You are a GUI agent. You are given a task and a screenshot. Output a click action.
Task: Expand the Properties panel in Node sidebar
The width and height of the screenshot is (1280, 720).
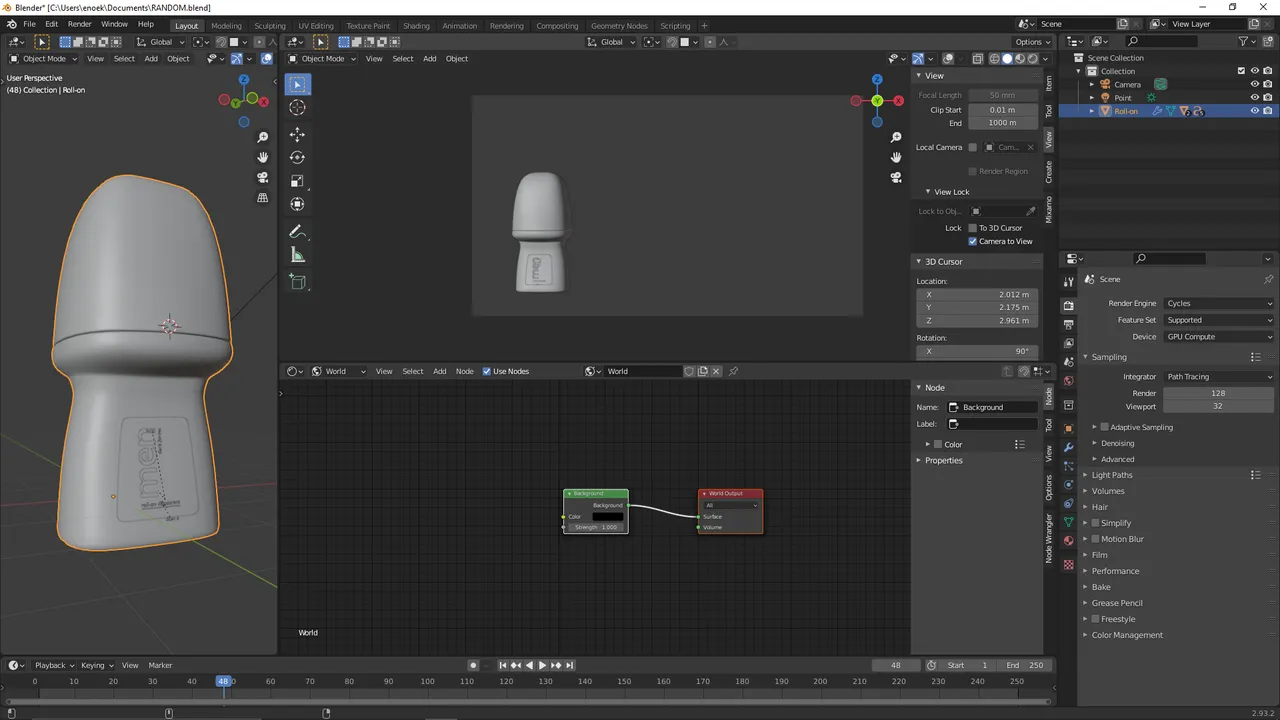[943, 460]
